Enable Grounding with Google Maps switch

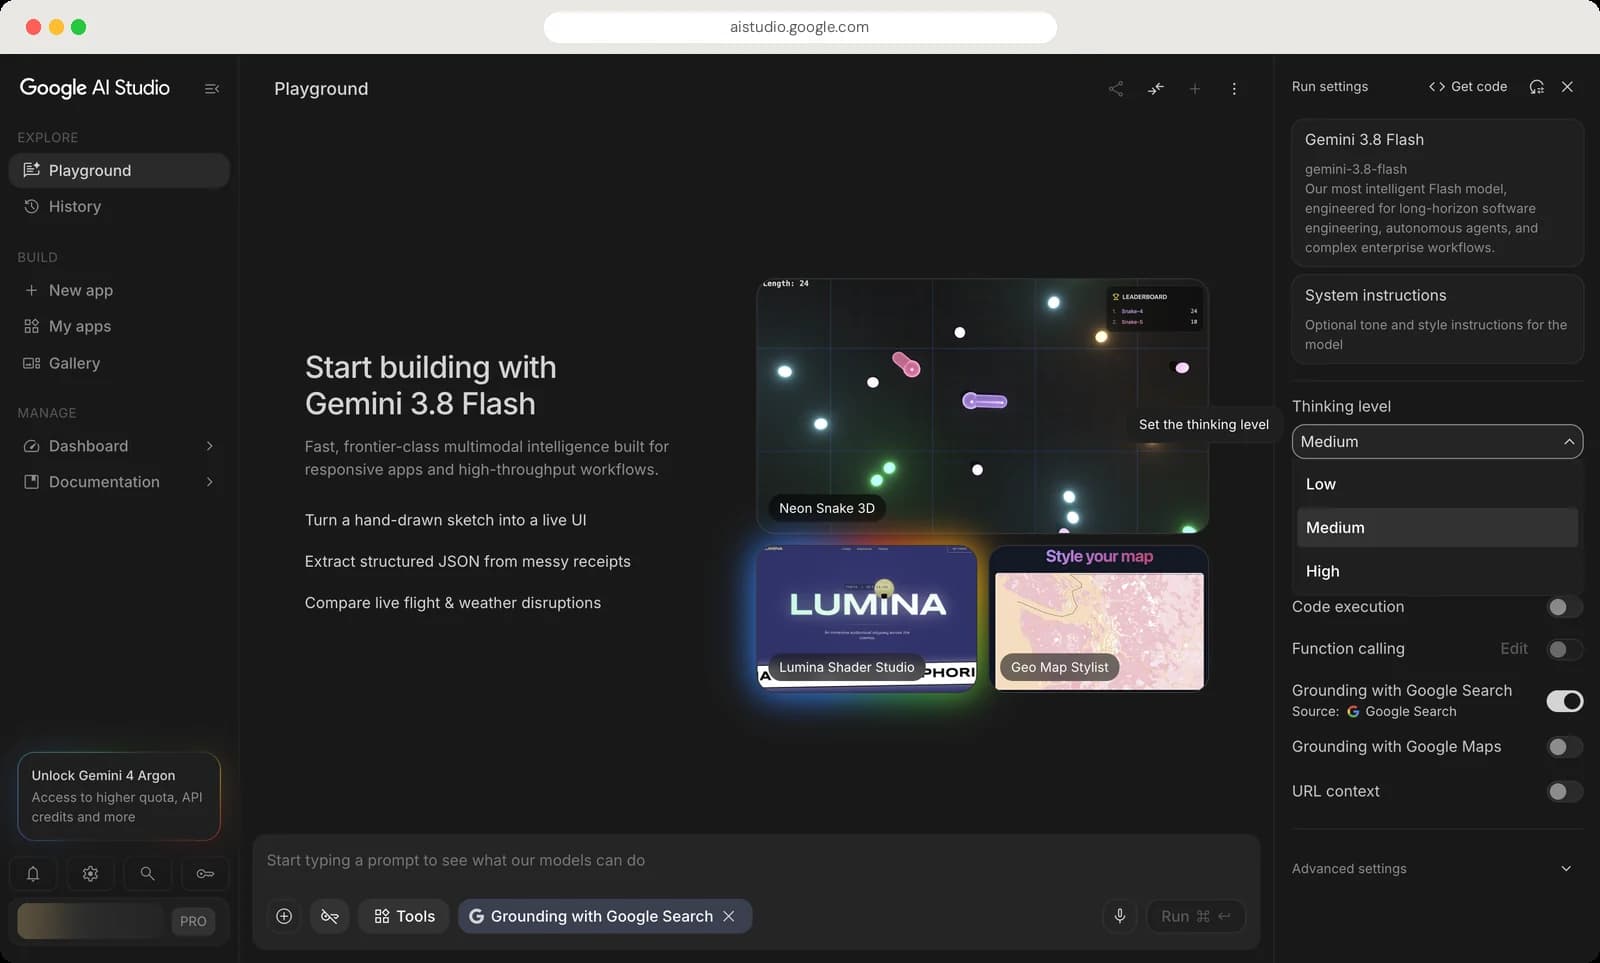coord(1564,747)
